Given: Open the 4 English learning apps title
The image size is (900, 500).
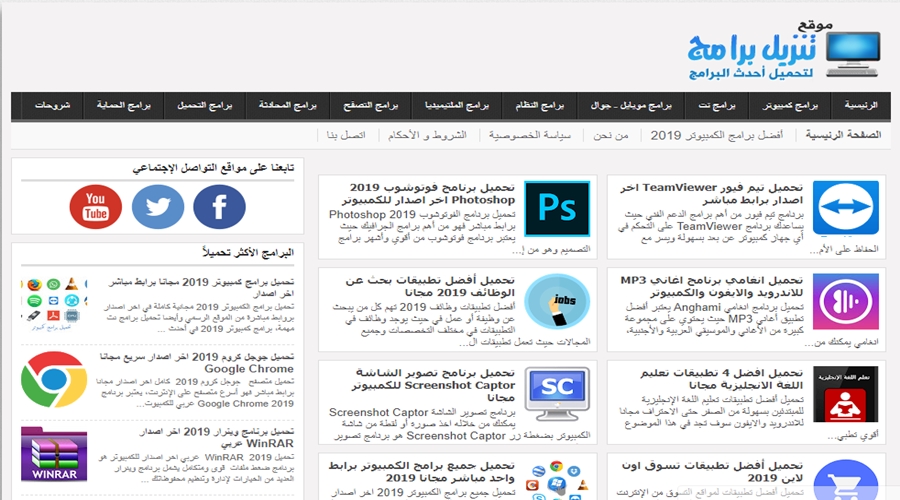Looking at the screenshot, I should coord(721,379).
